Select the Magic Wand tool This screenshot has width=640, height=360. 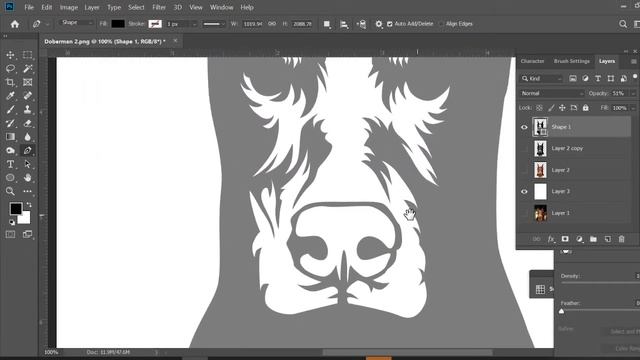[x=27, y=69]
